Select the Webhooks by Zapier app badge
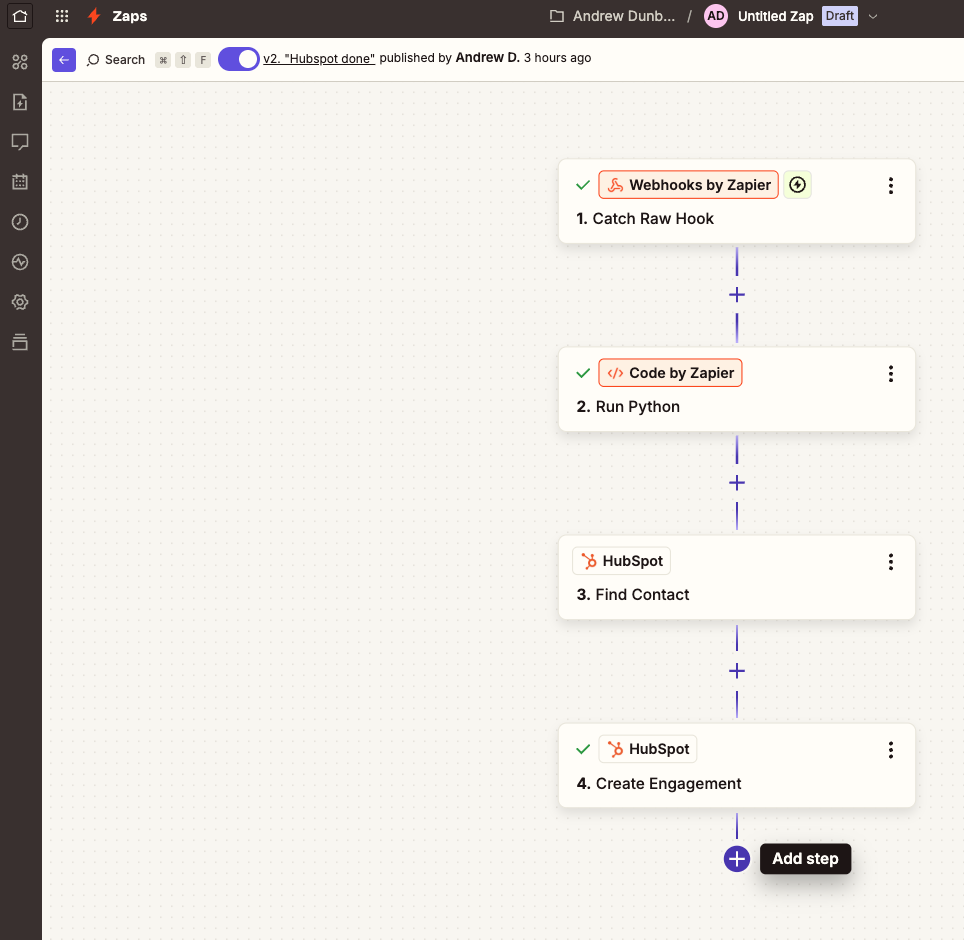Screen dimensions: 964x940 pyautogui.click(x=688, y=184)
